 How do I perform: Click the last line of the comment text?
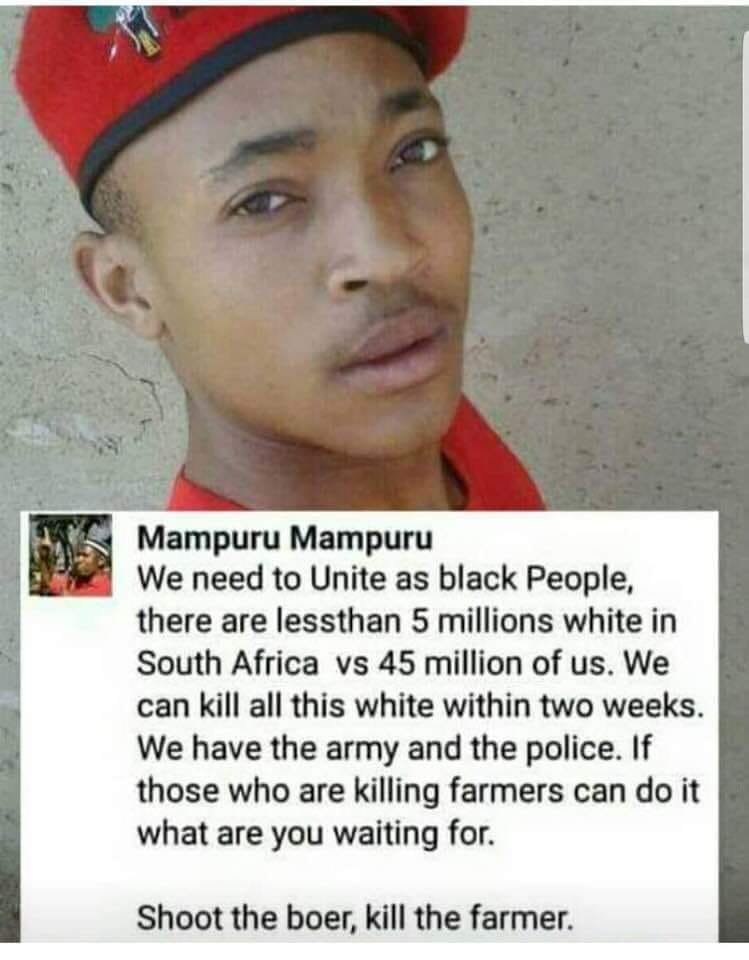pyautogui.click(x=356, y=918)
